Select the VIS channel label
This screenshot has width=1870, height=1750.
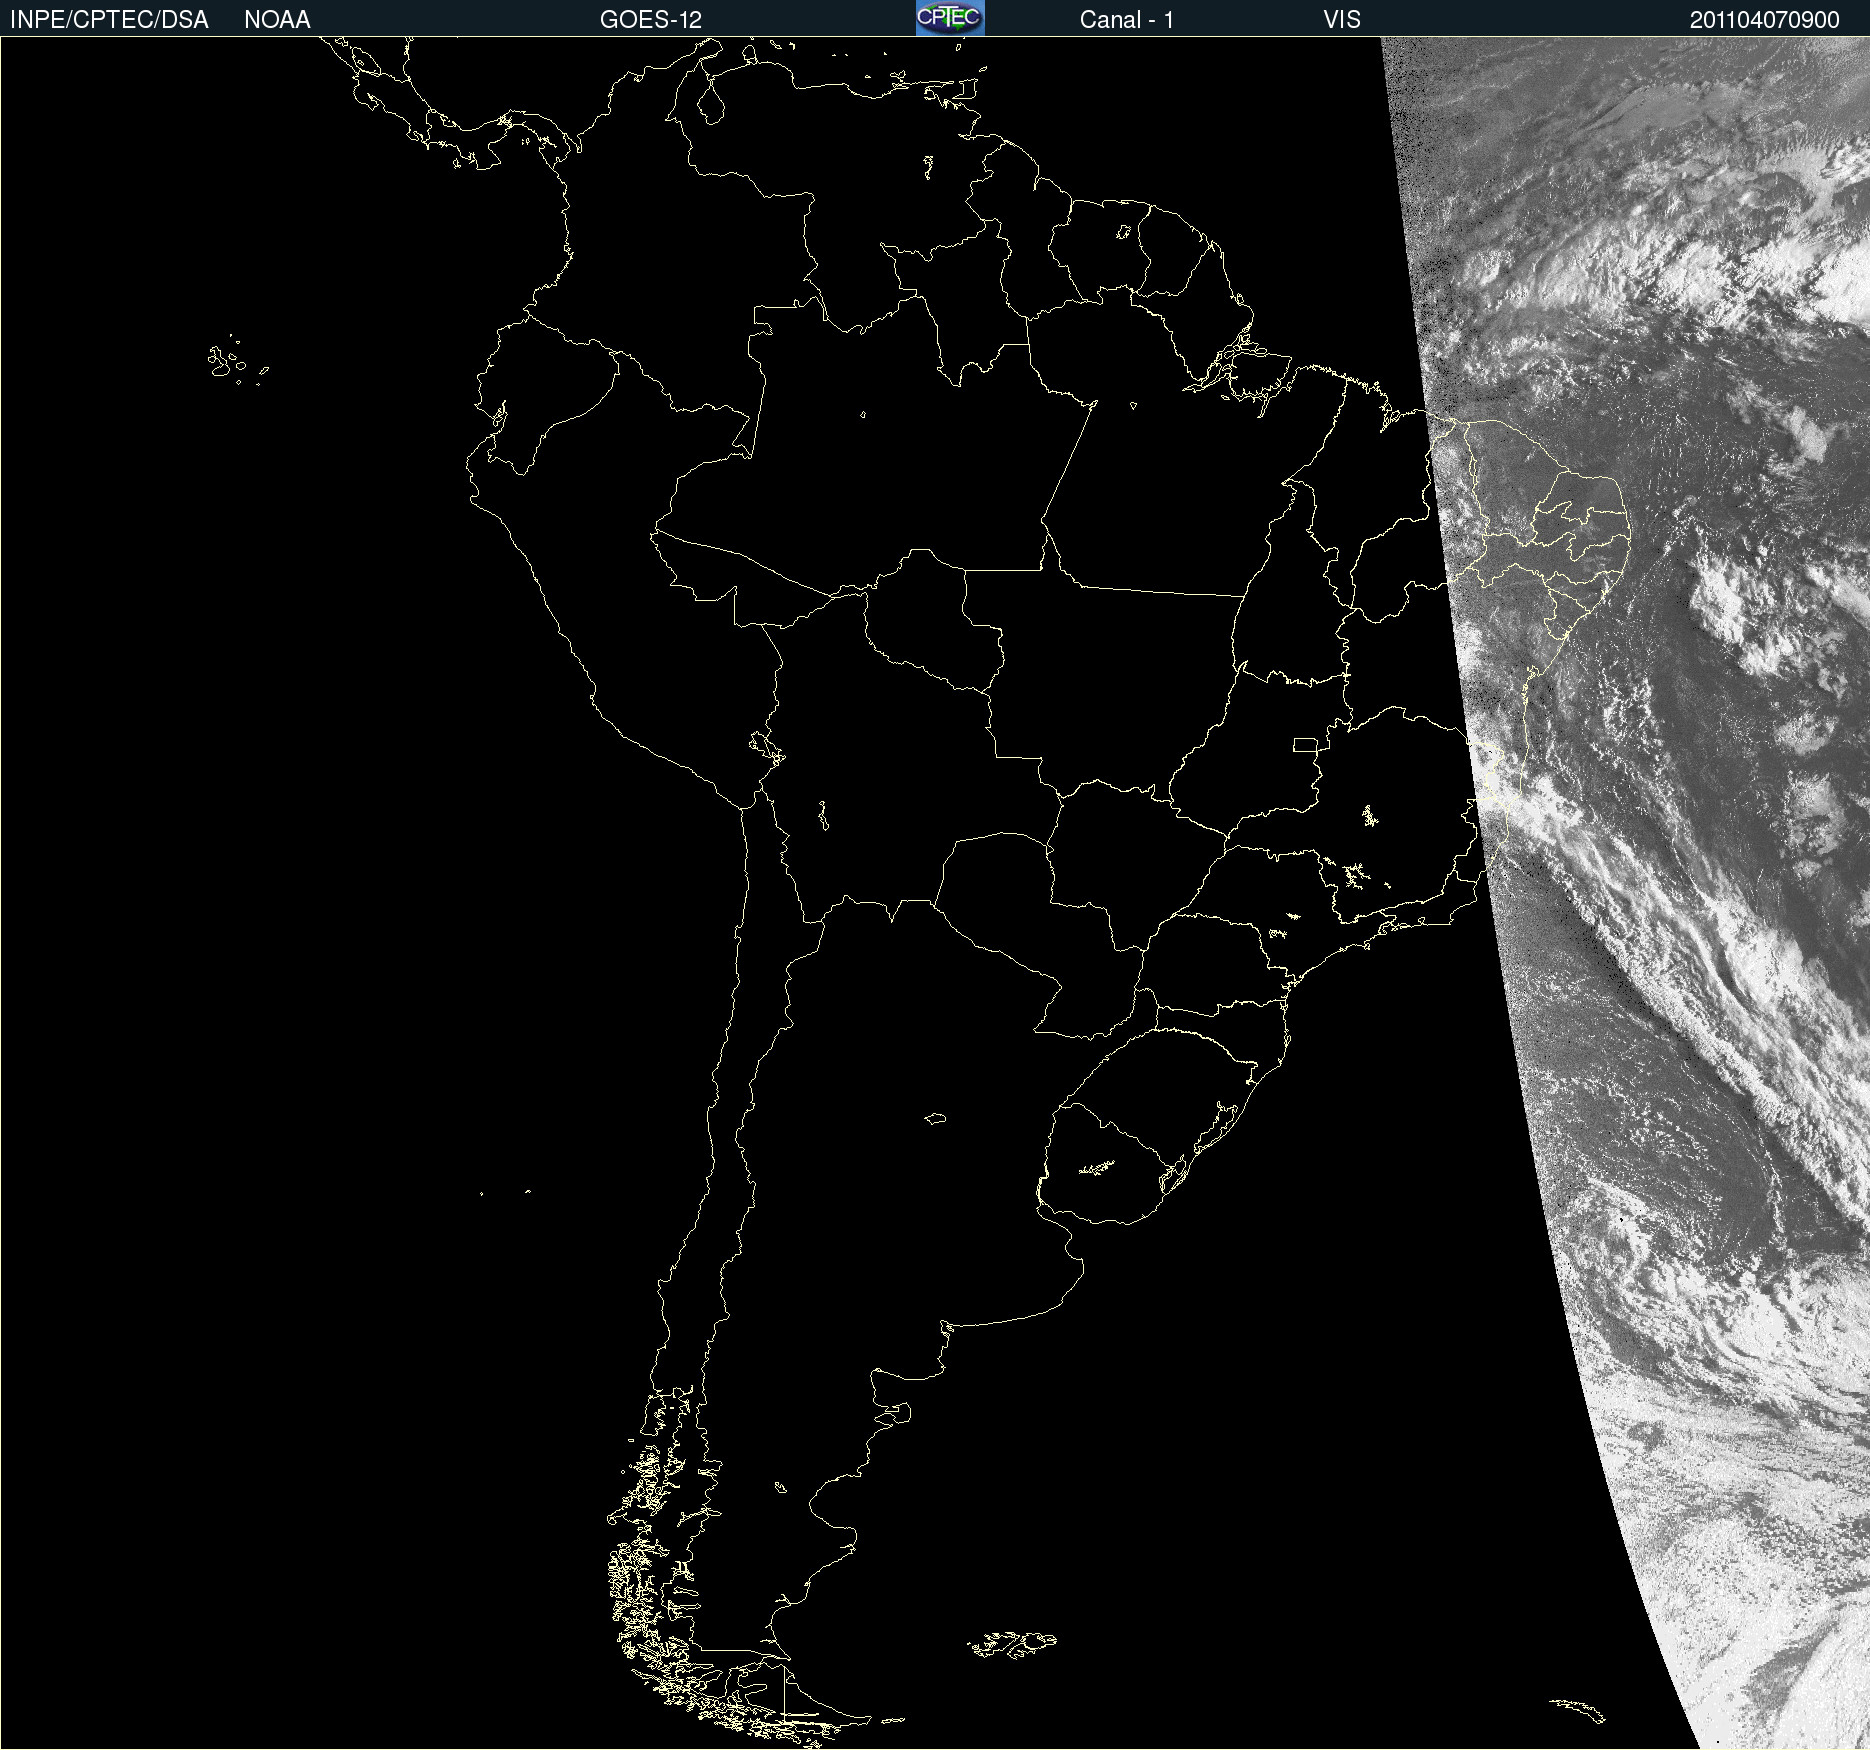[1342, 20]
